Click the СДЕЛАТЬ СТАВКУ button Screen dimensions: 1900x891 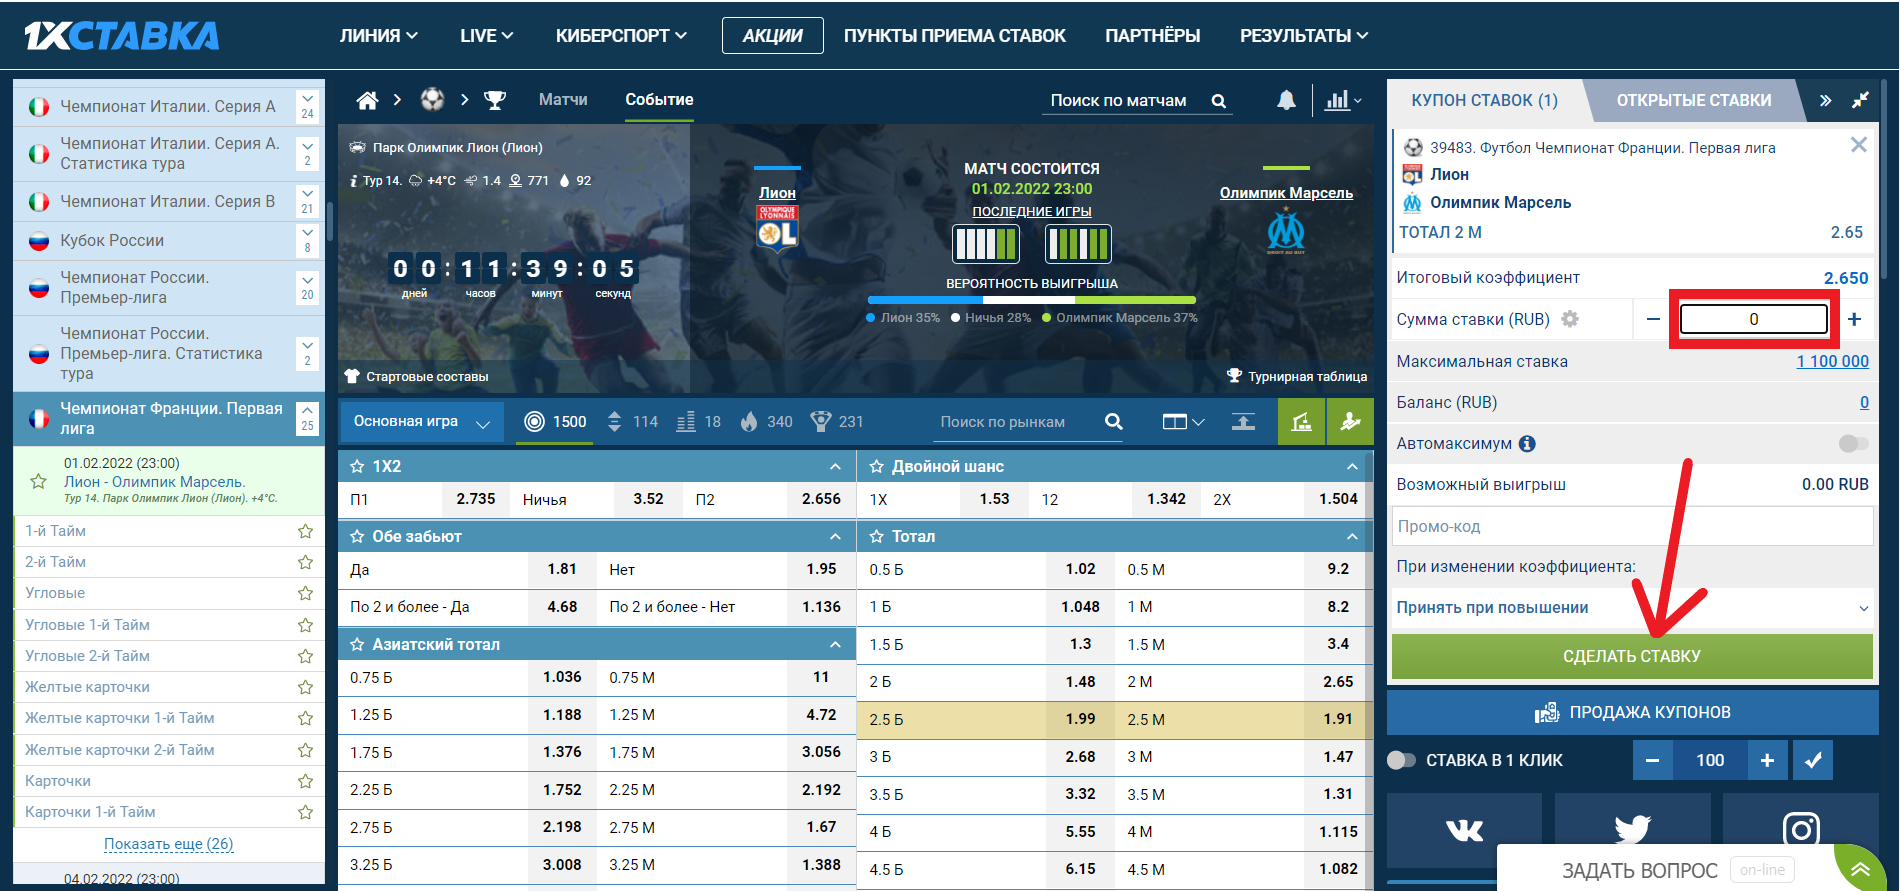[1632, 656]
